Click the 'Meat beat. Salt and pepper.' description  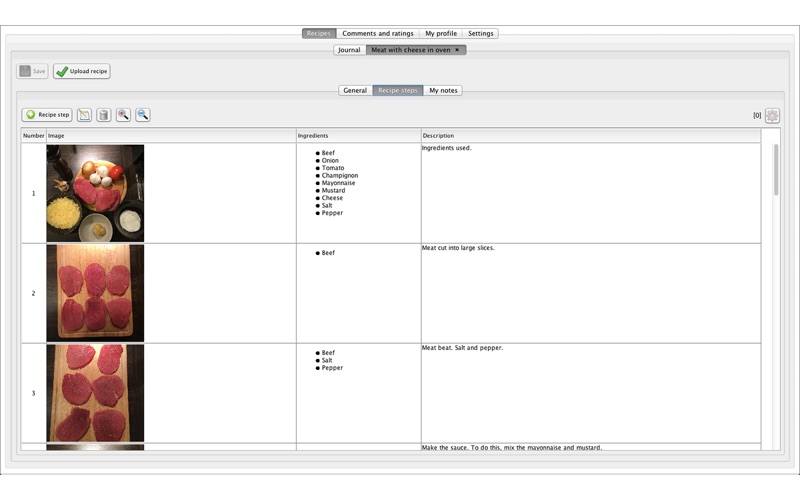click(462, 348)
